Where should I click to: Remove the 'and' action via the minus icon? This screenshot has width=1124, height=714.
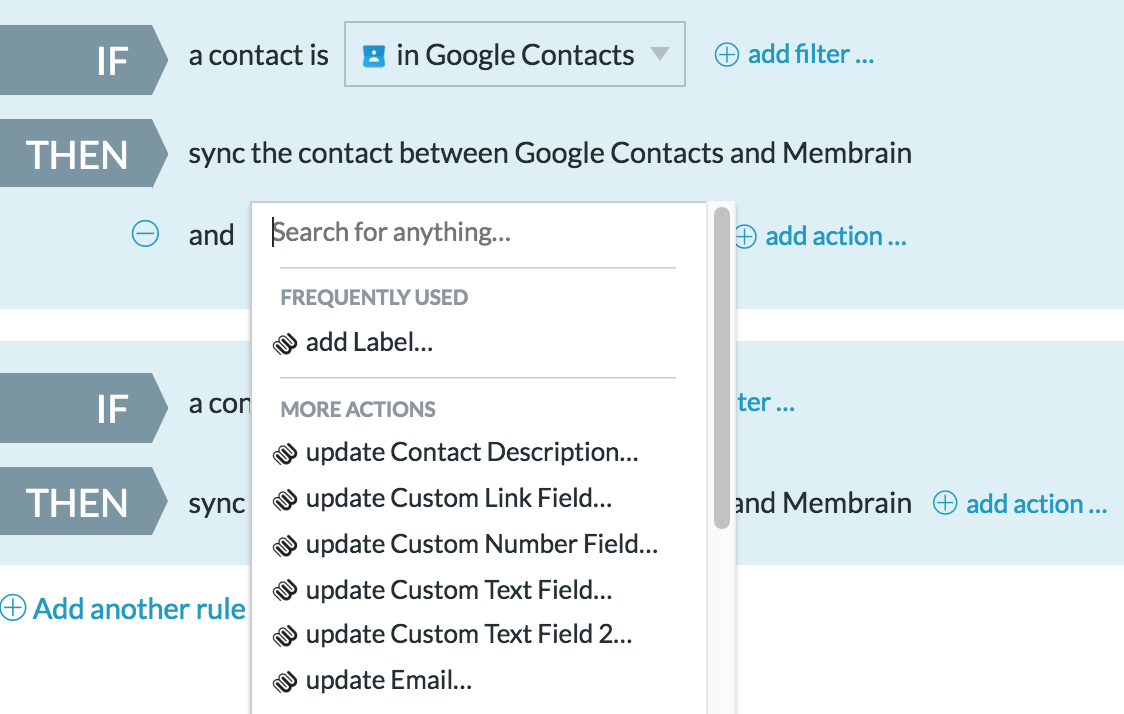(146, 234)
